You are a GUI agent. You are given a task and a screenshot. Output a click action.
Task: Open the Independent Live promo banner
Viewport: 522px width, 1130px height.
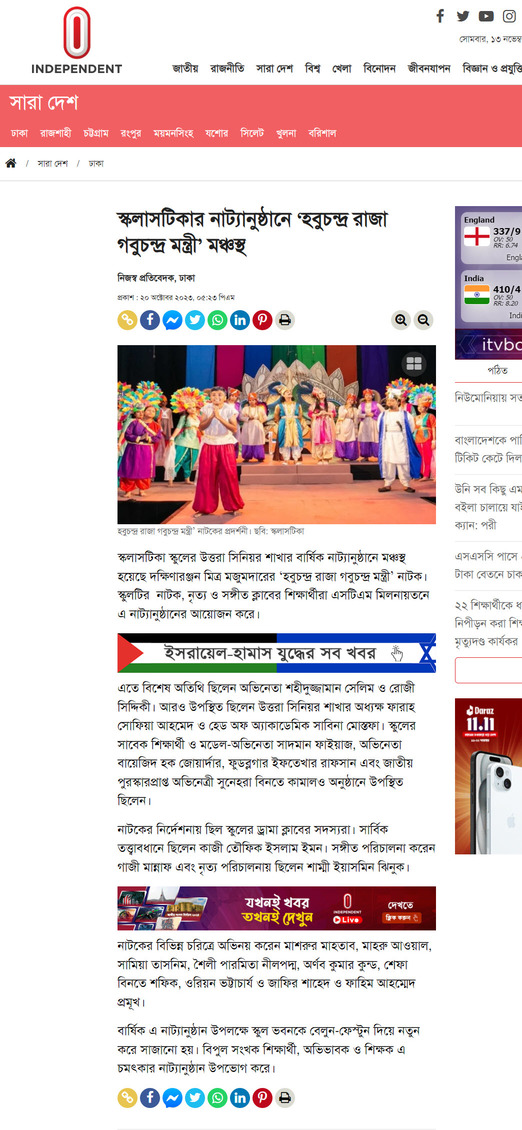[x=277, y=908]
